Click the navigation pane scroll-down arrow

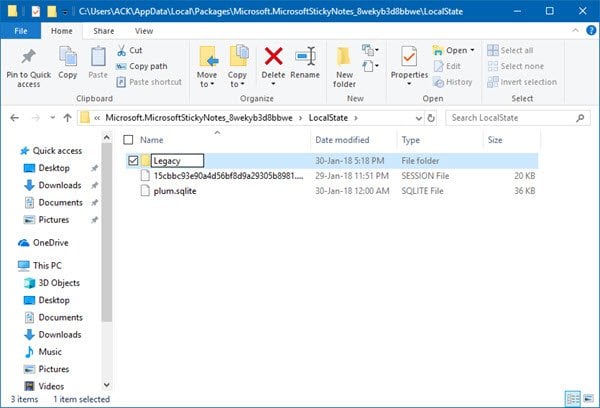(x=107, y=385)
